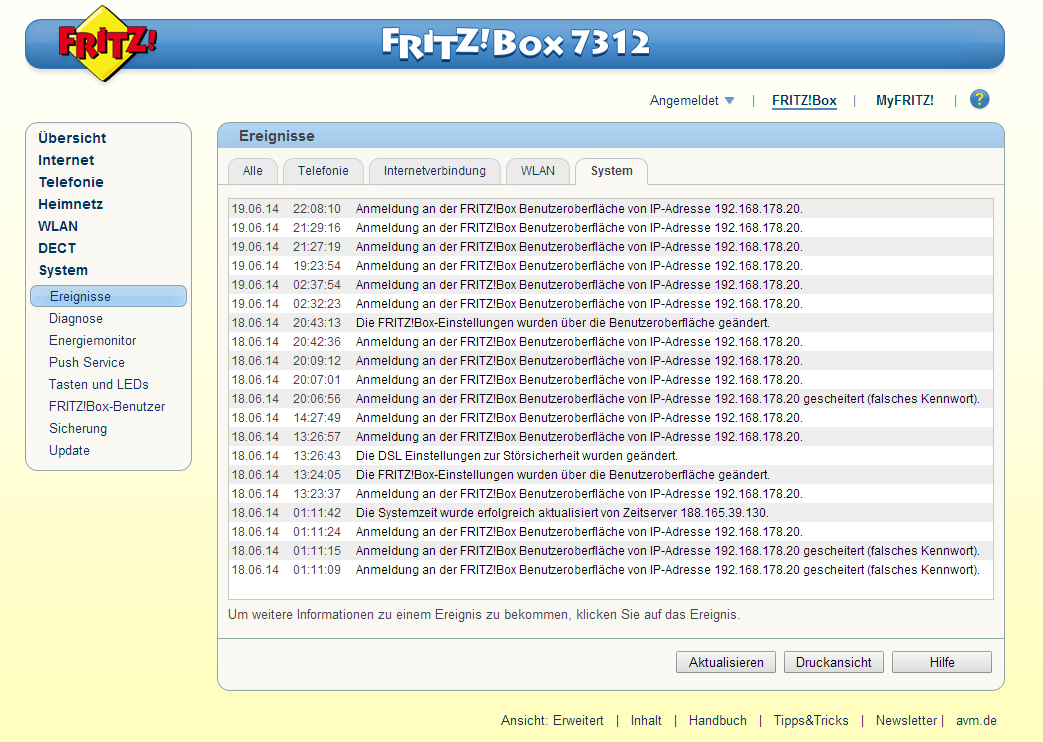Click the Aktualisieren button

coord(726,662)
